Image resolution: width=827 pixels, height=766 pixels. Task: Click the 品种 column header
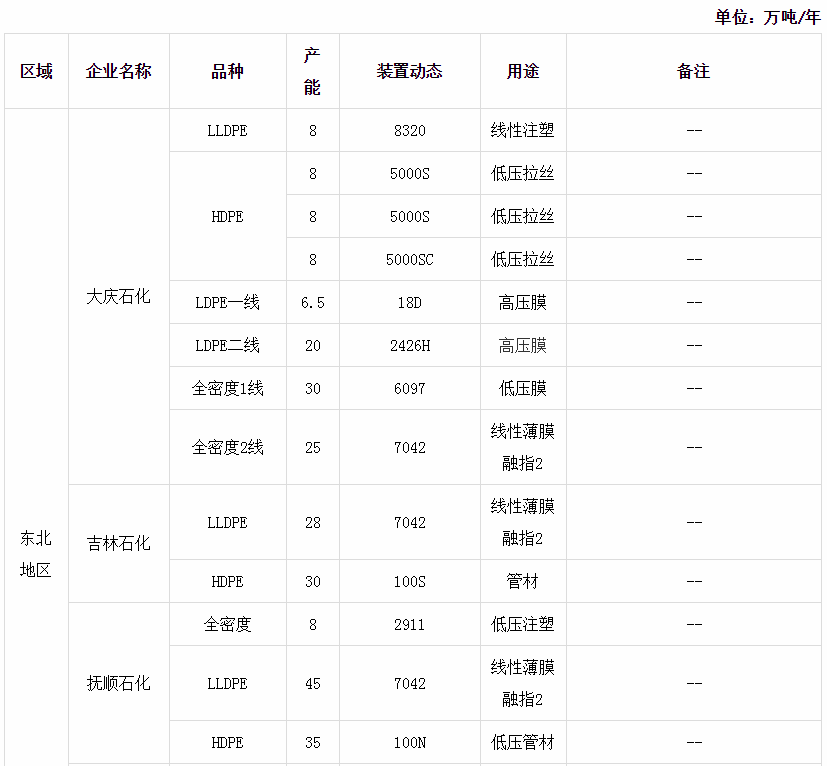(227, 71)
